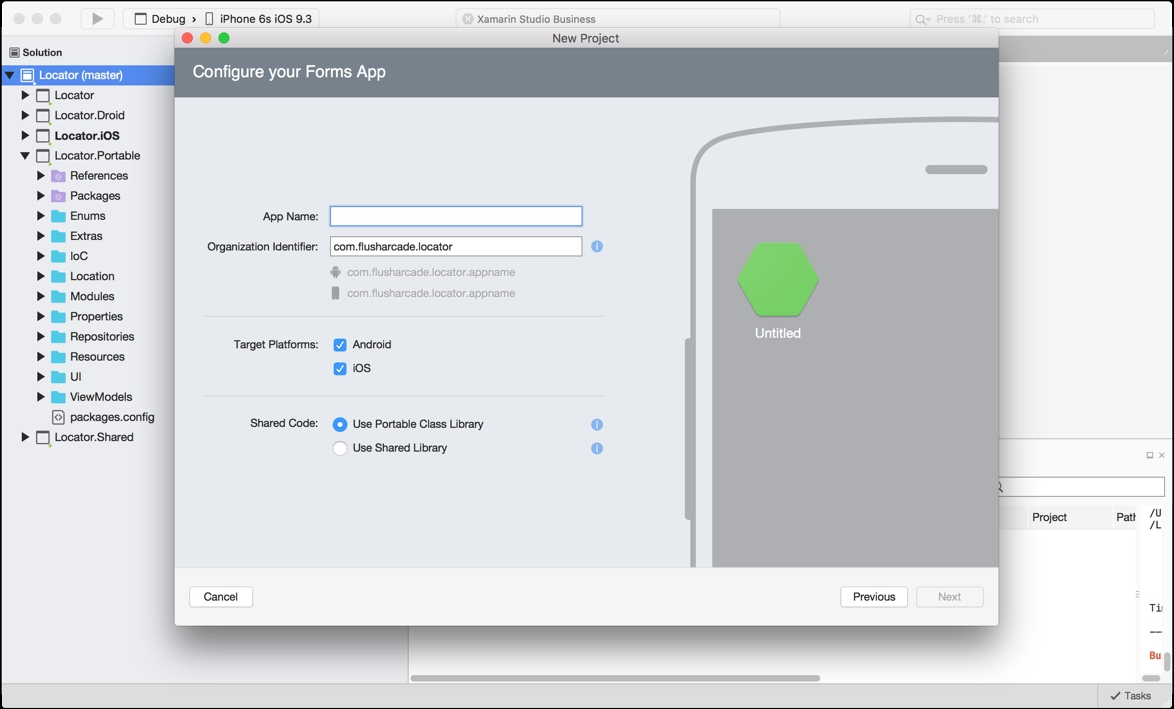This screenshot has width=1174, height=709.
Task: Expand the Locator project node
Action: [x=25, y=95]
